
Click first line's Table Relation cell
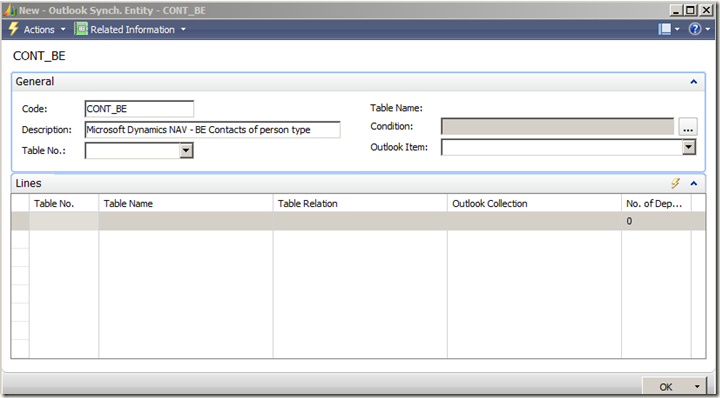pos(360,221)
